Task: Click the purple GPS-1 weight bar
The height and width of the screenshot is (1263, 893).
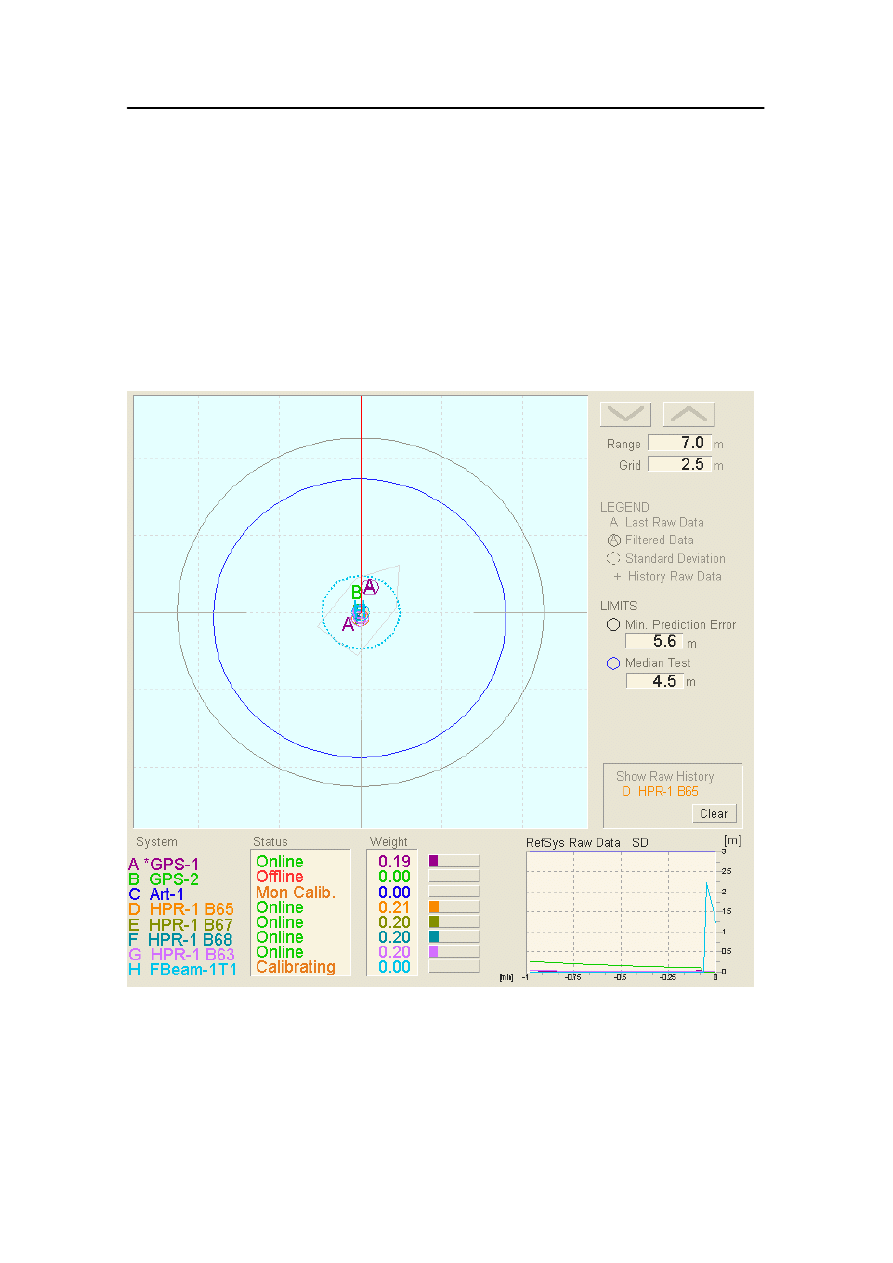Action: [453, 861]
